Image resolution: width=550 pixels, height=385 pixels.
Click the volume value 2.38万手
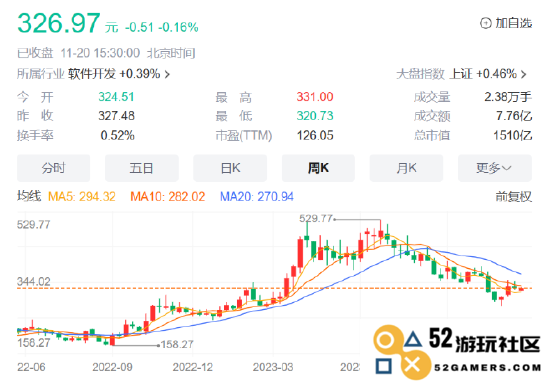(508, 97)
